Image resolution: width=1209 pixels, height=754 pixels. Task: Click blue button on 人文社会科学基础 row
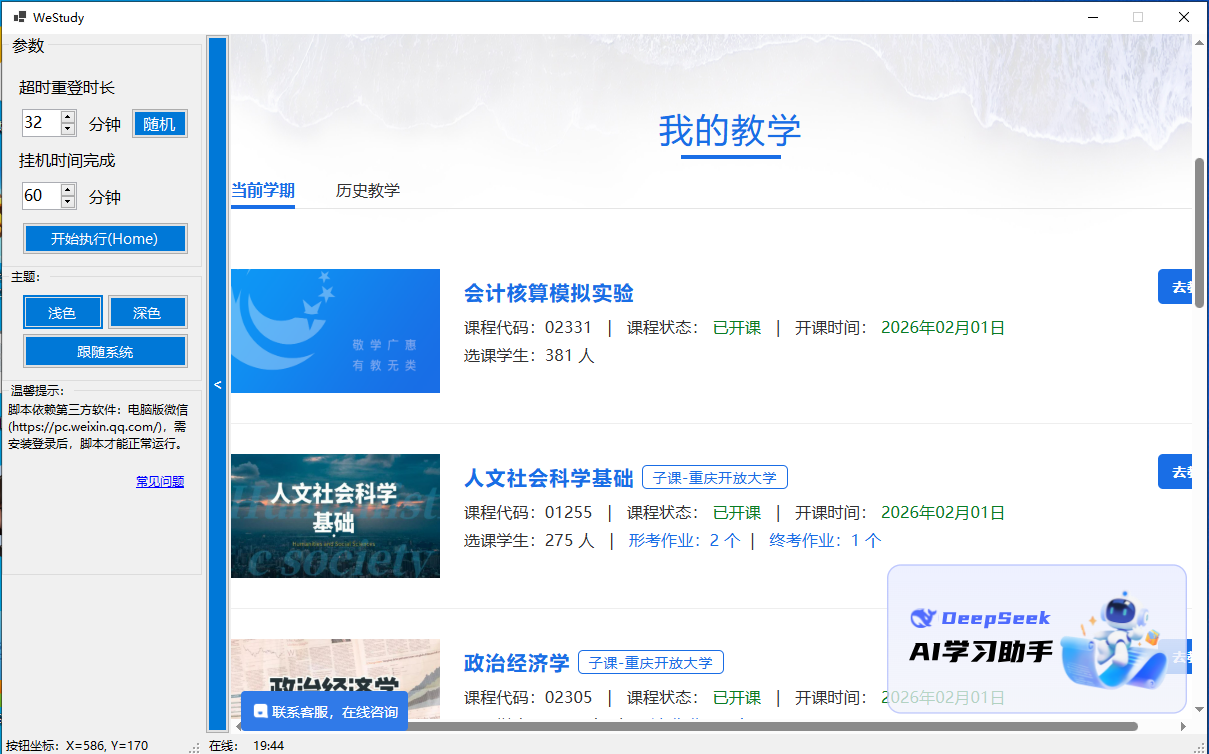point(1175,472)
